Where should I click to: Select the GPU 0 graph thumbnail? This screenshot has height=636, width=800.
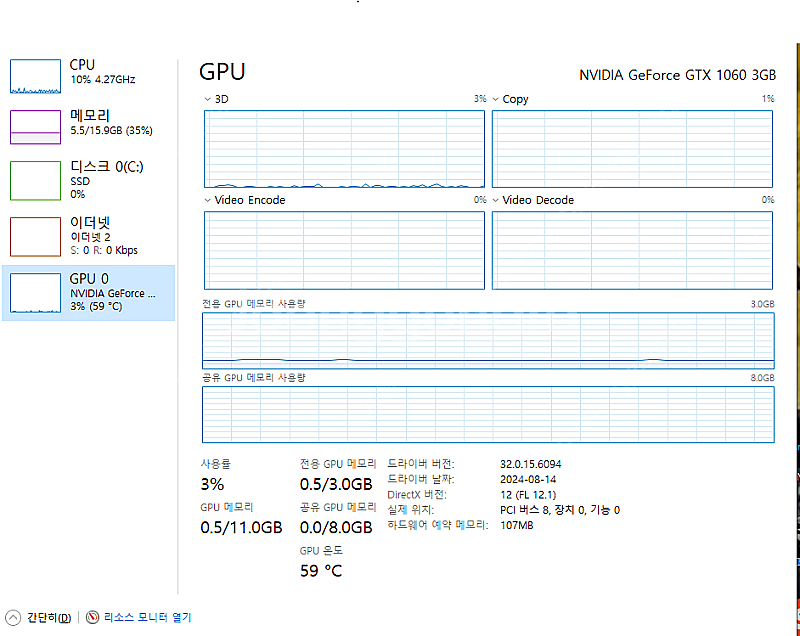click(36, 293)
